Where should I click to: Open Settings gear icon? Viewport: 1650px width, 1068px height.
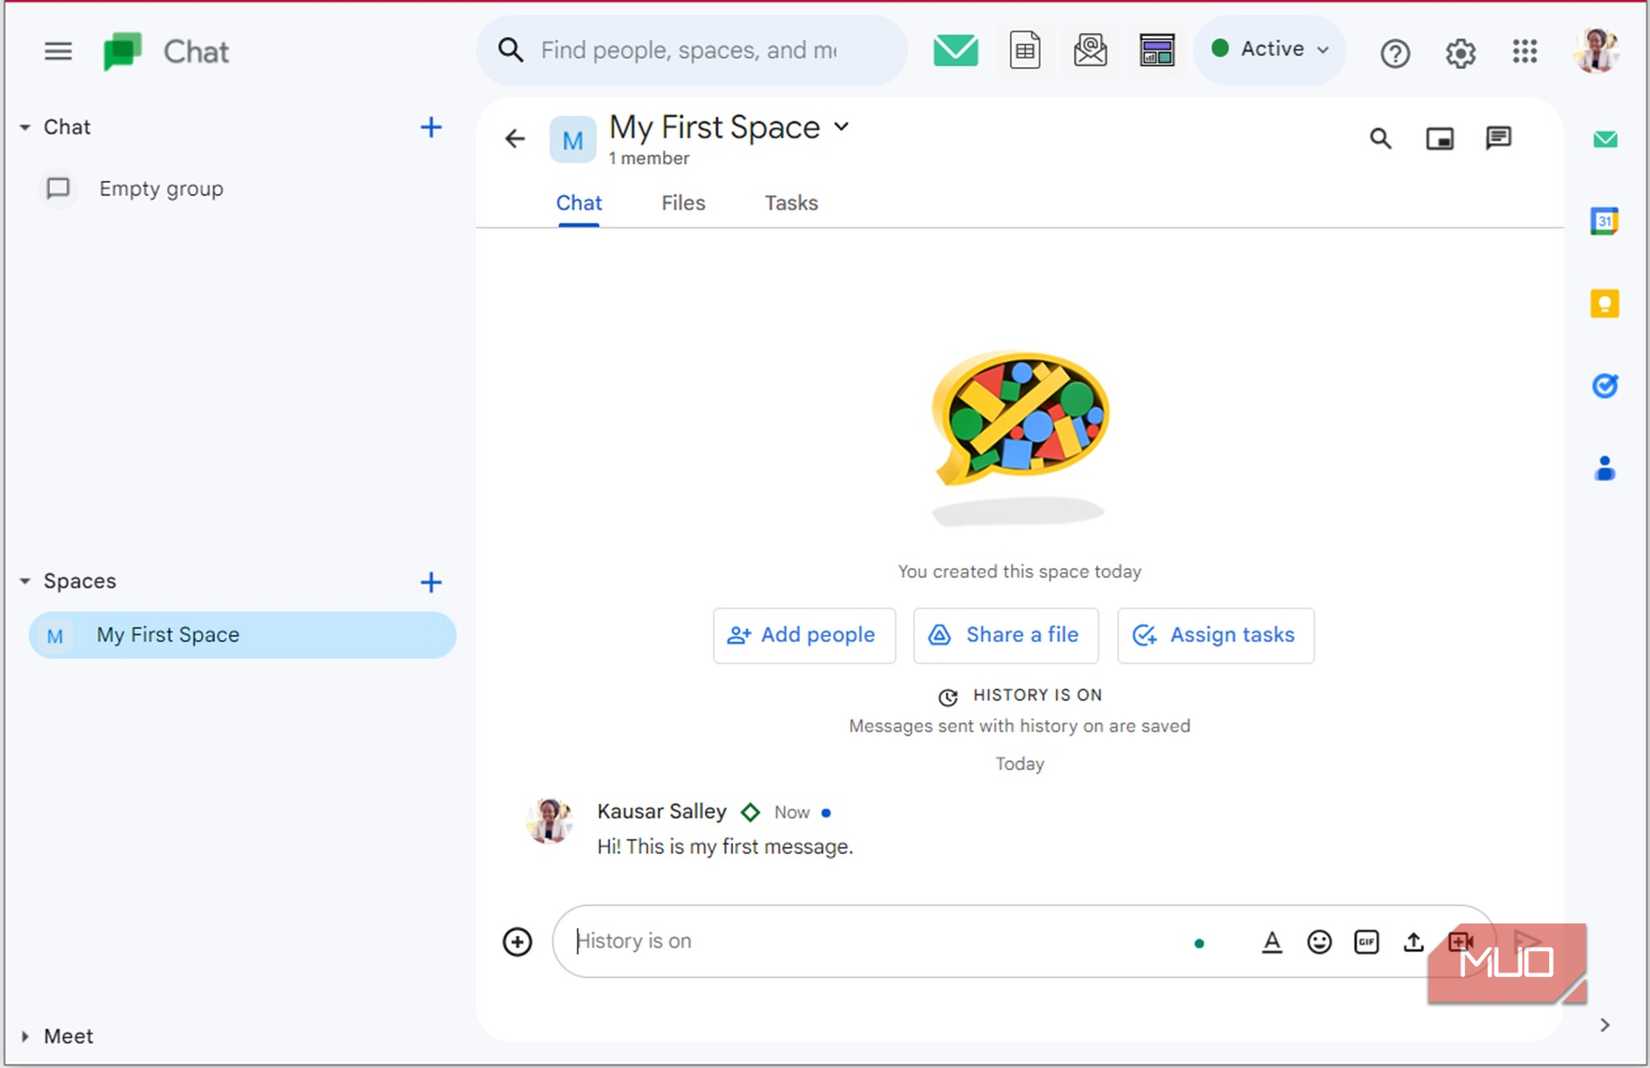tap(1460, 52)
